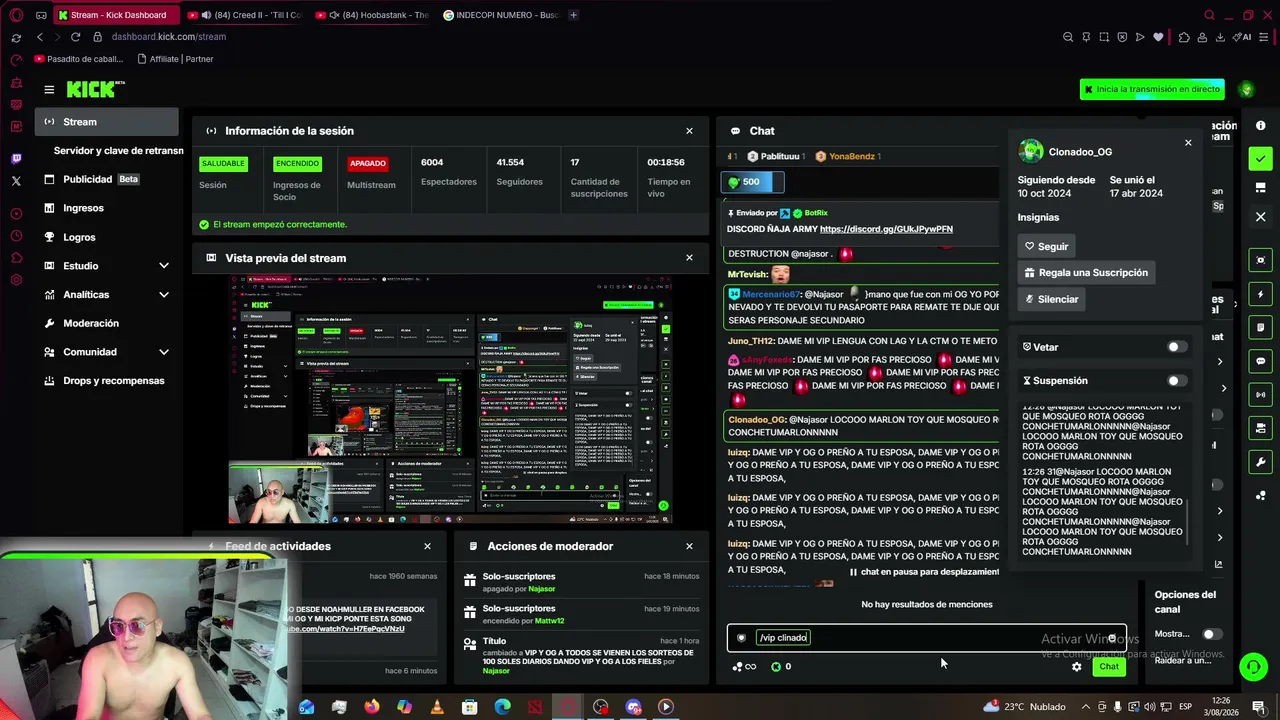Screen dimensions: 1280x720
Task: Close the Información de la sesión panel
Action: tap(689, 131)
